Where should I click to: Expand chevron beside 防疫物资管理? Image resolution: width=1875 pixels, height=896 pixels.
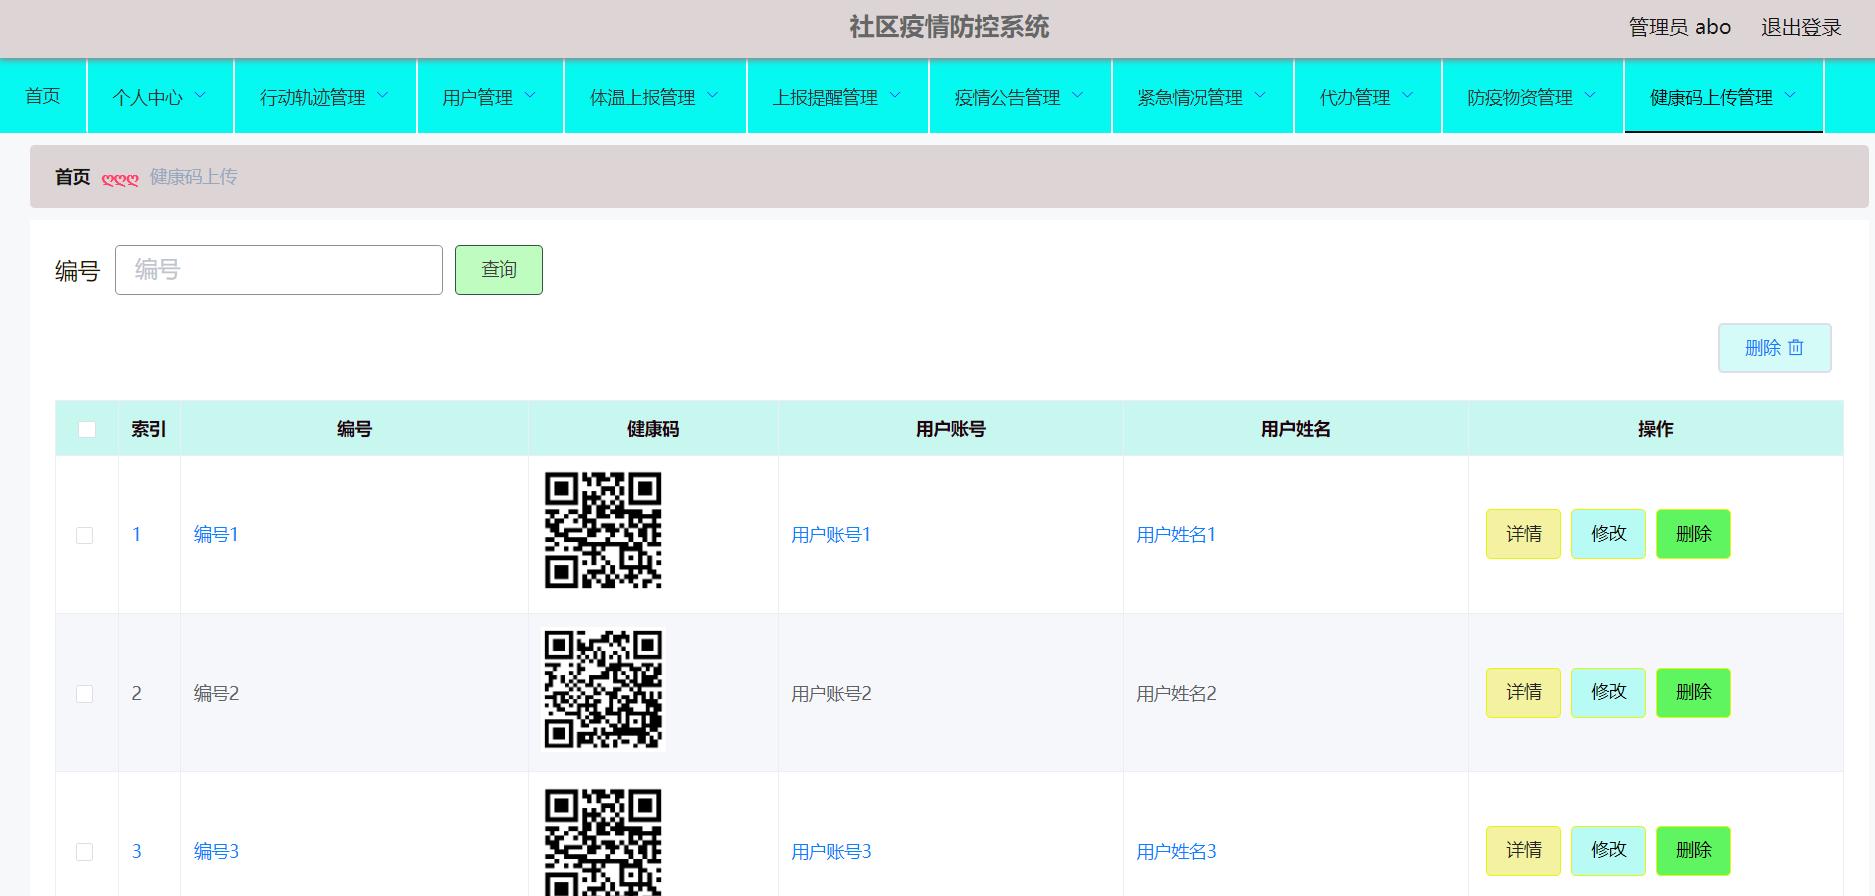(1590, 96)
